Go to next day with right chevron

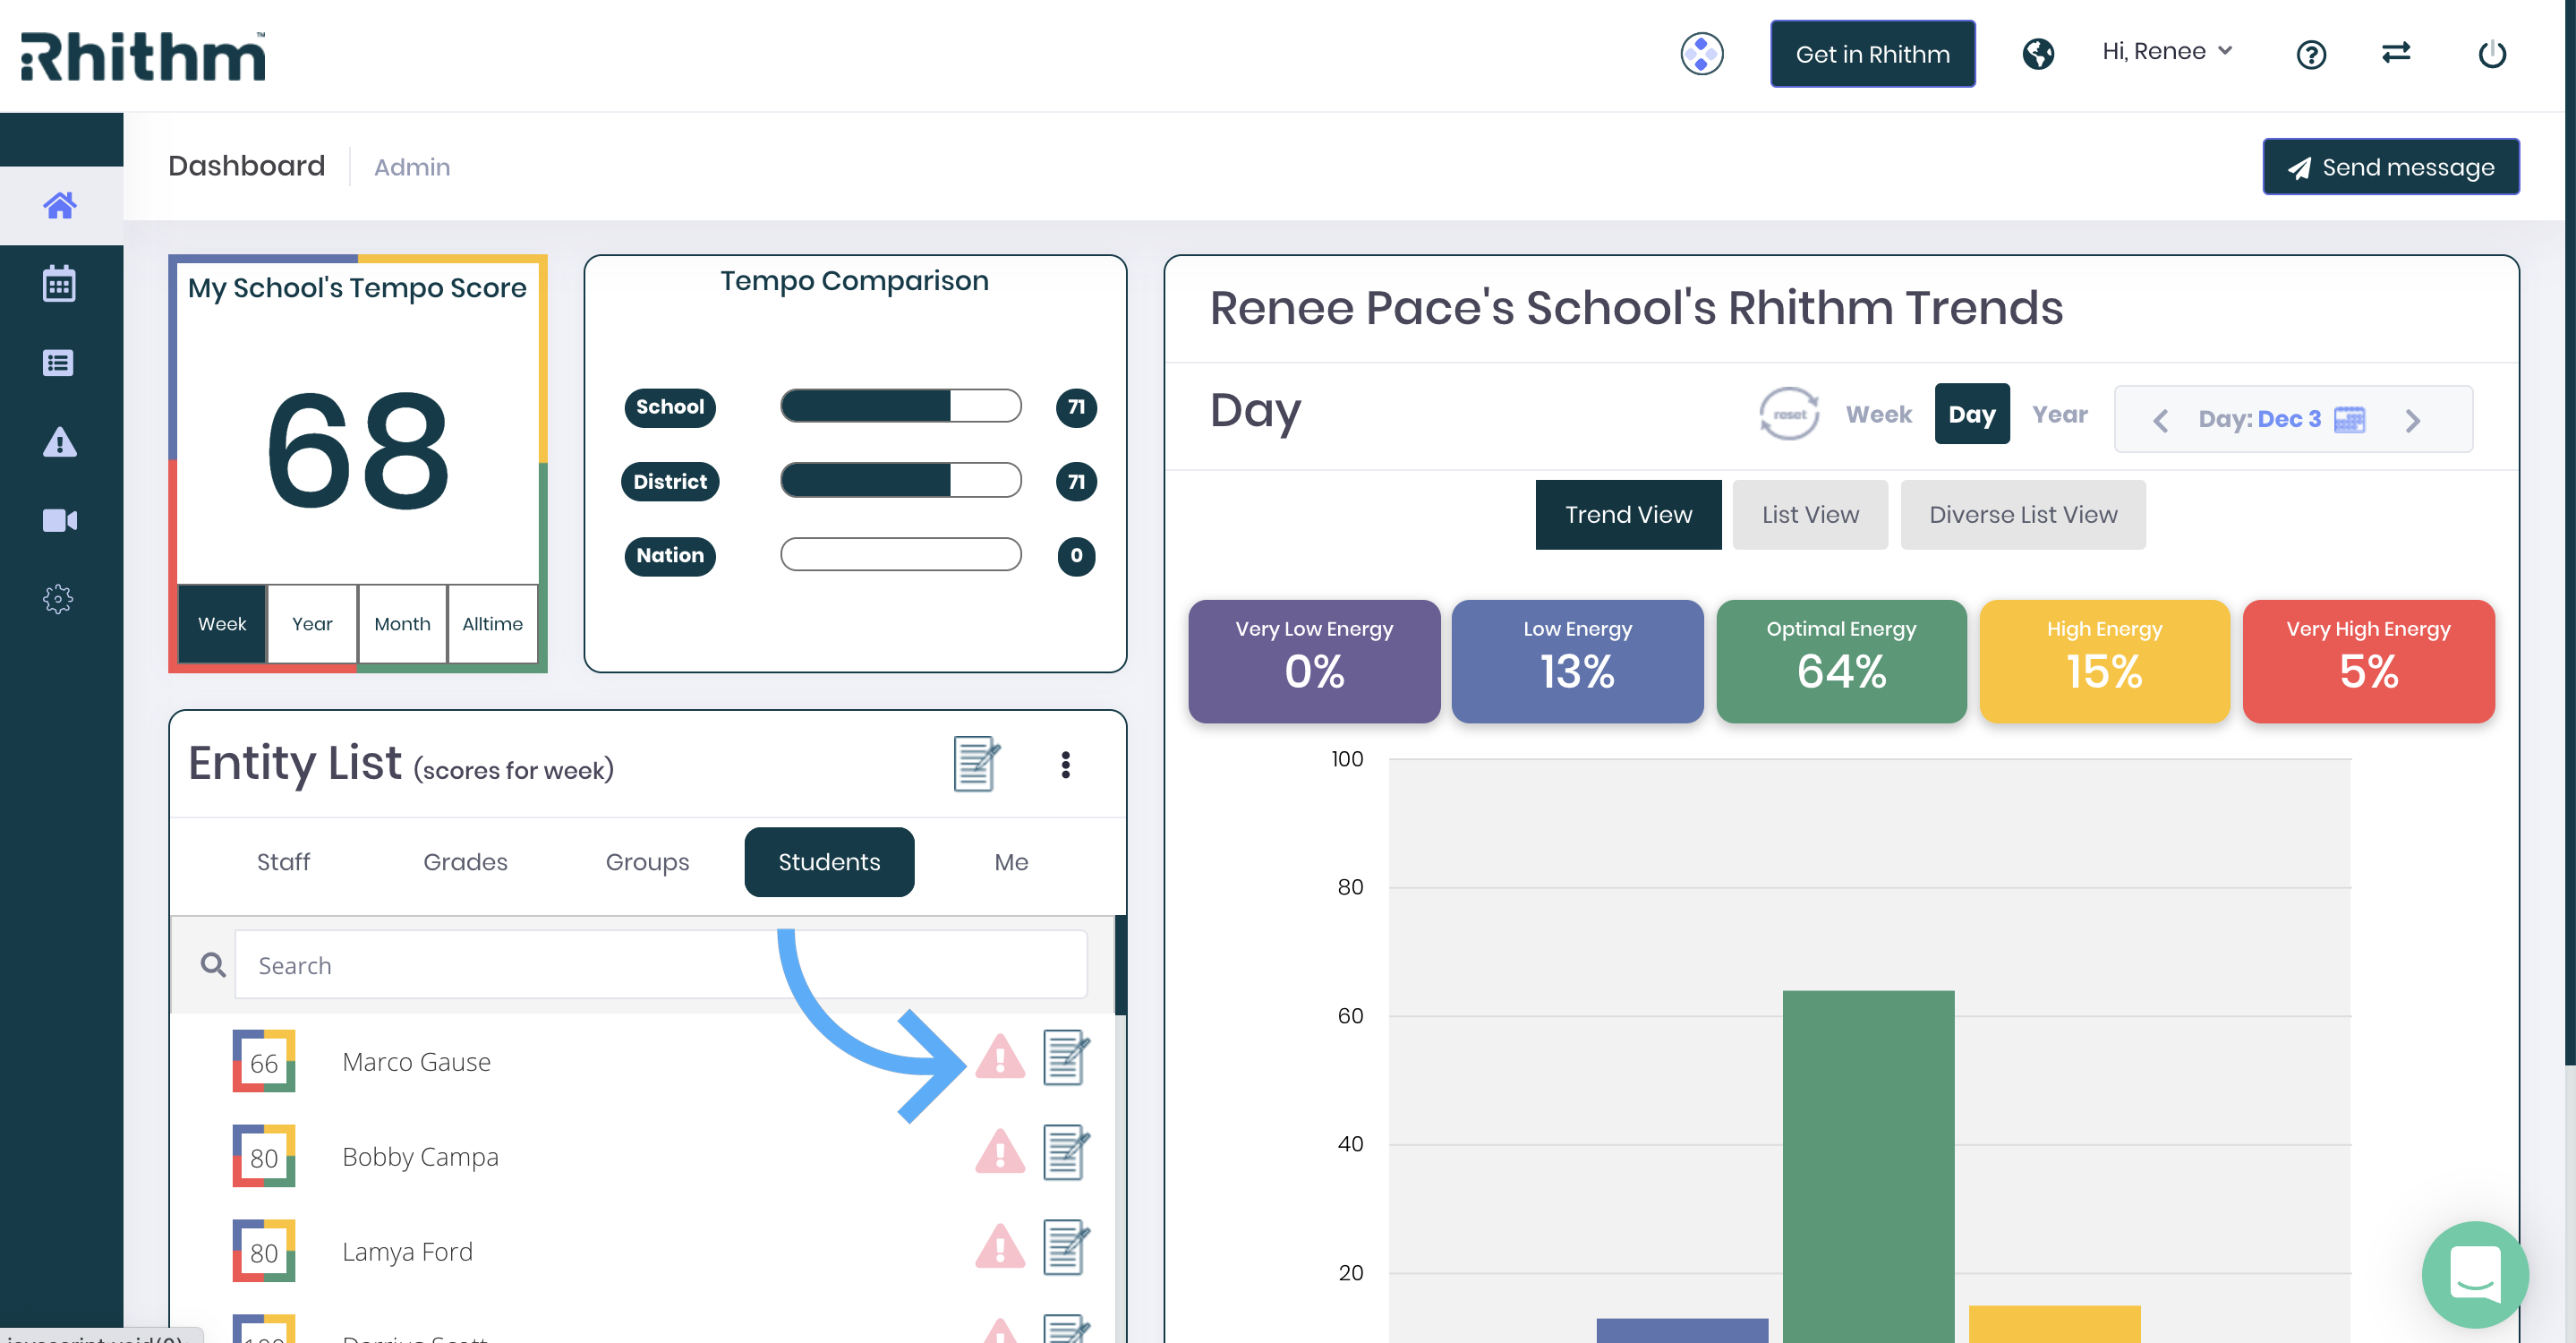tap(2413, 420)
